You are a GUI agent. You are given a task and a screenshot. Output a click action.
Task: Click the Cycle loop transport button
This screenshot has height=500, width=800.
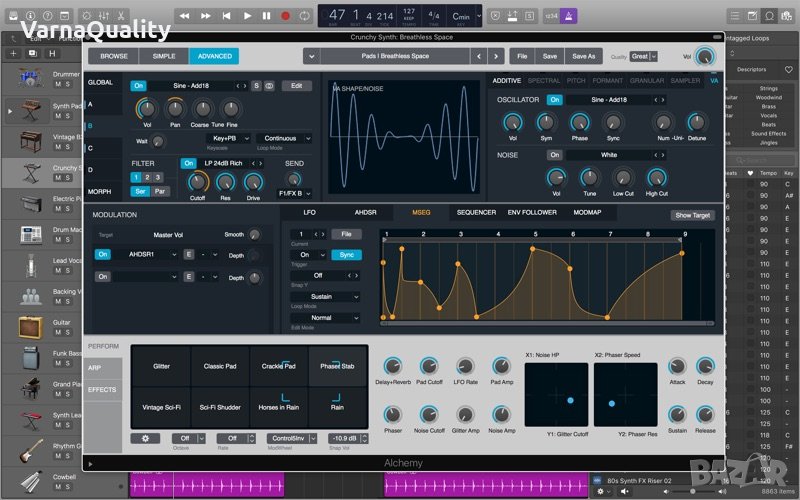point(303,15)
